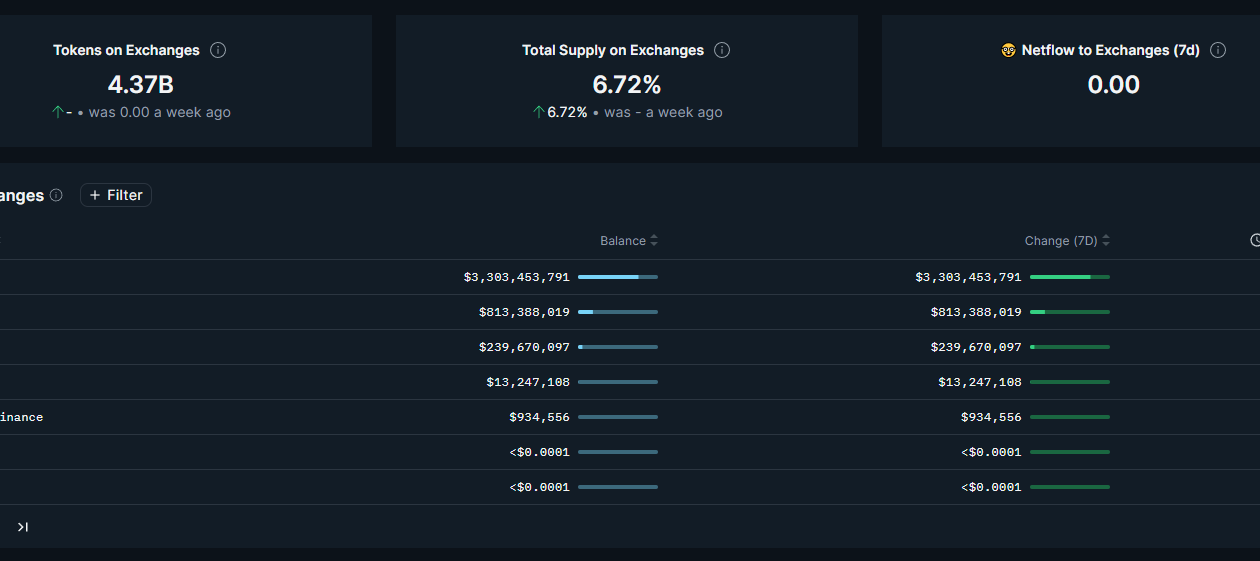
Task: Click the $239,670,097 balance value
Action: coord(524,347)
